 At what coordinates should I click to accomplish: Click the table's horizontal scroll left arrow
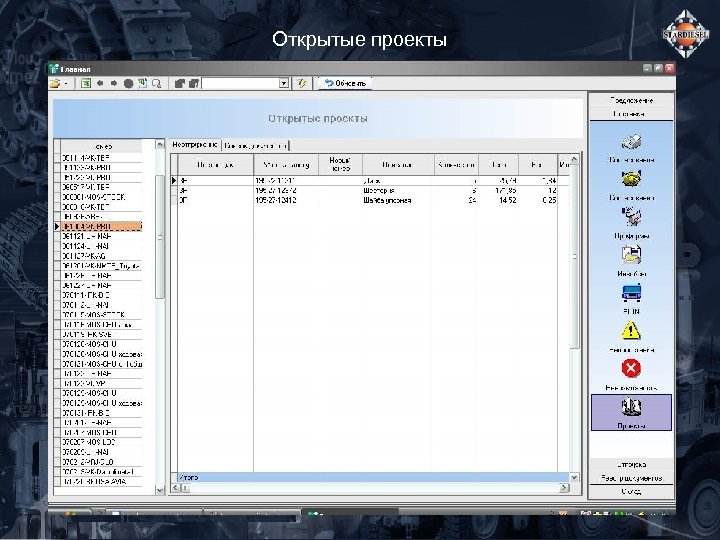pyautogui.click(x=175, y=488)
